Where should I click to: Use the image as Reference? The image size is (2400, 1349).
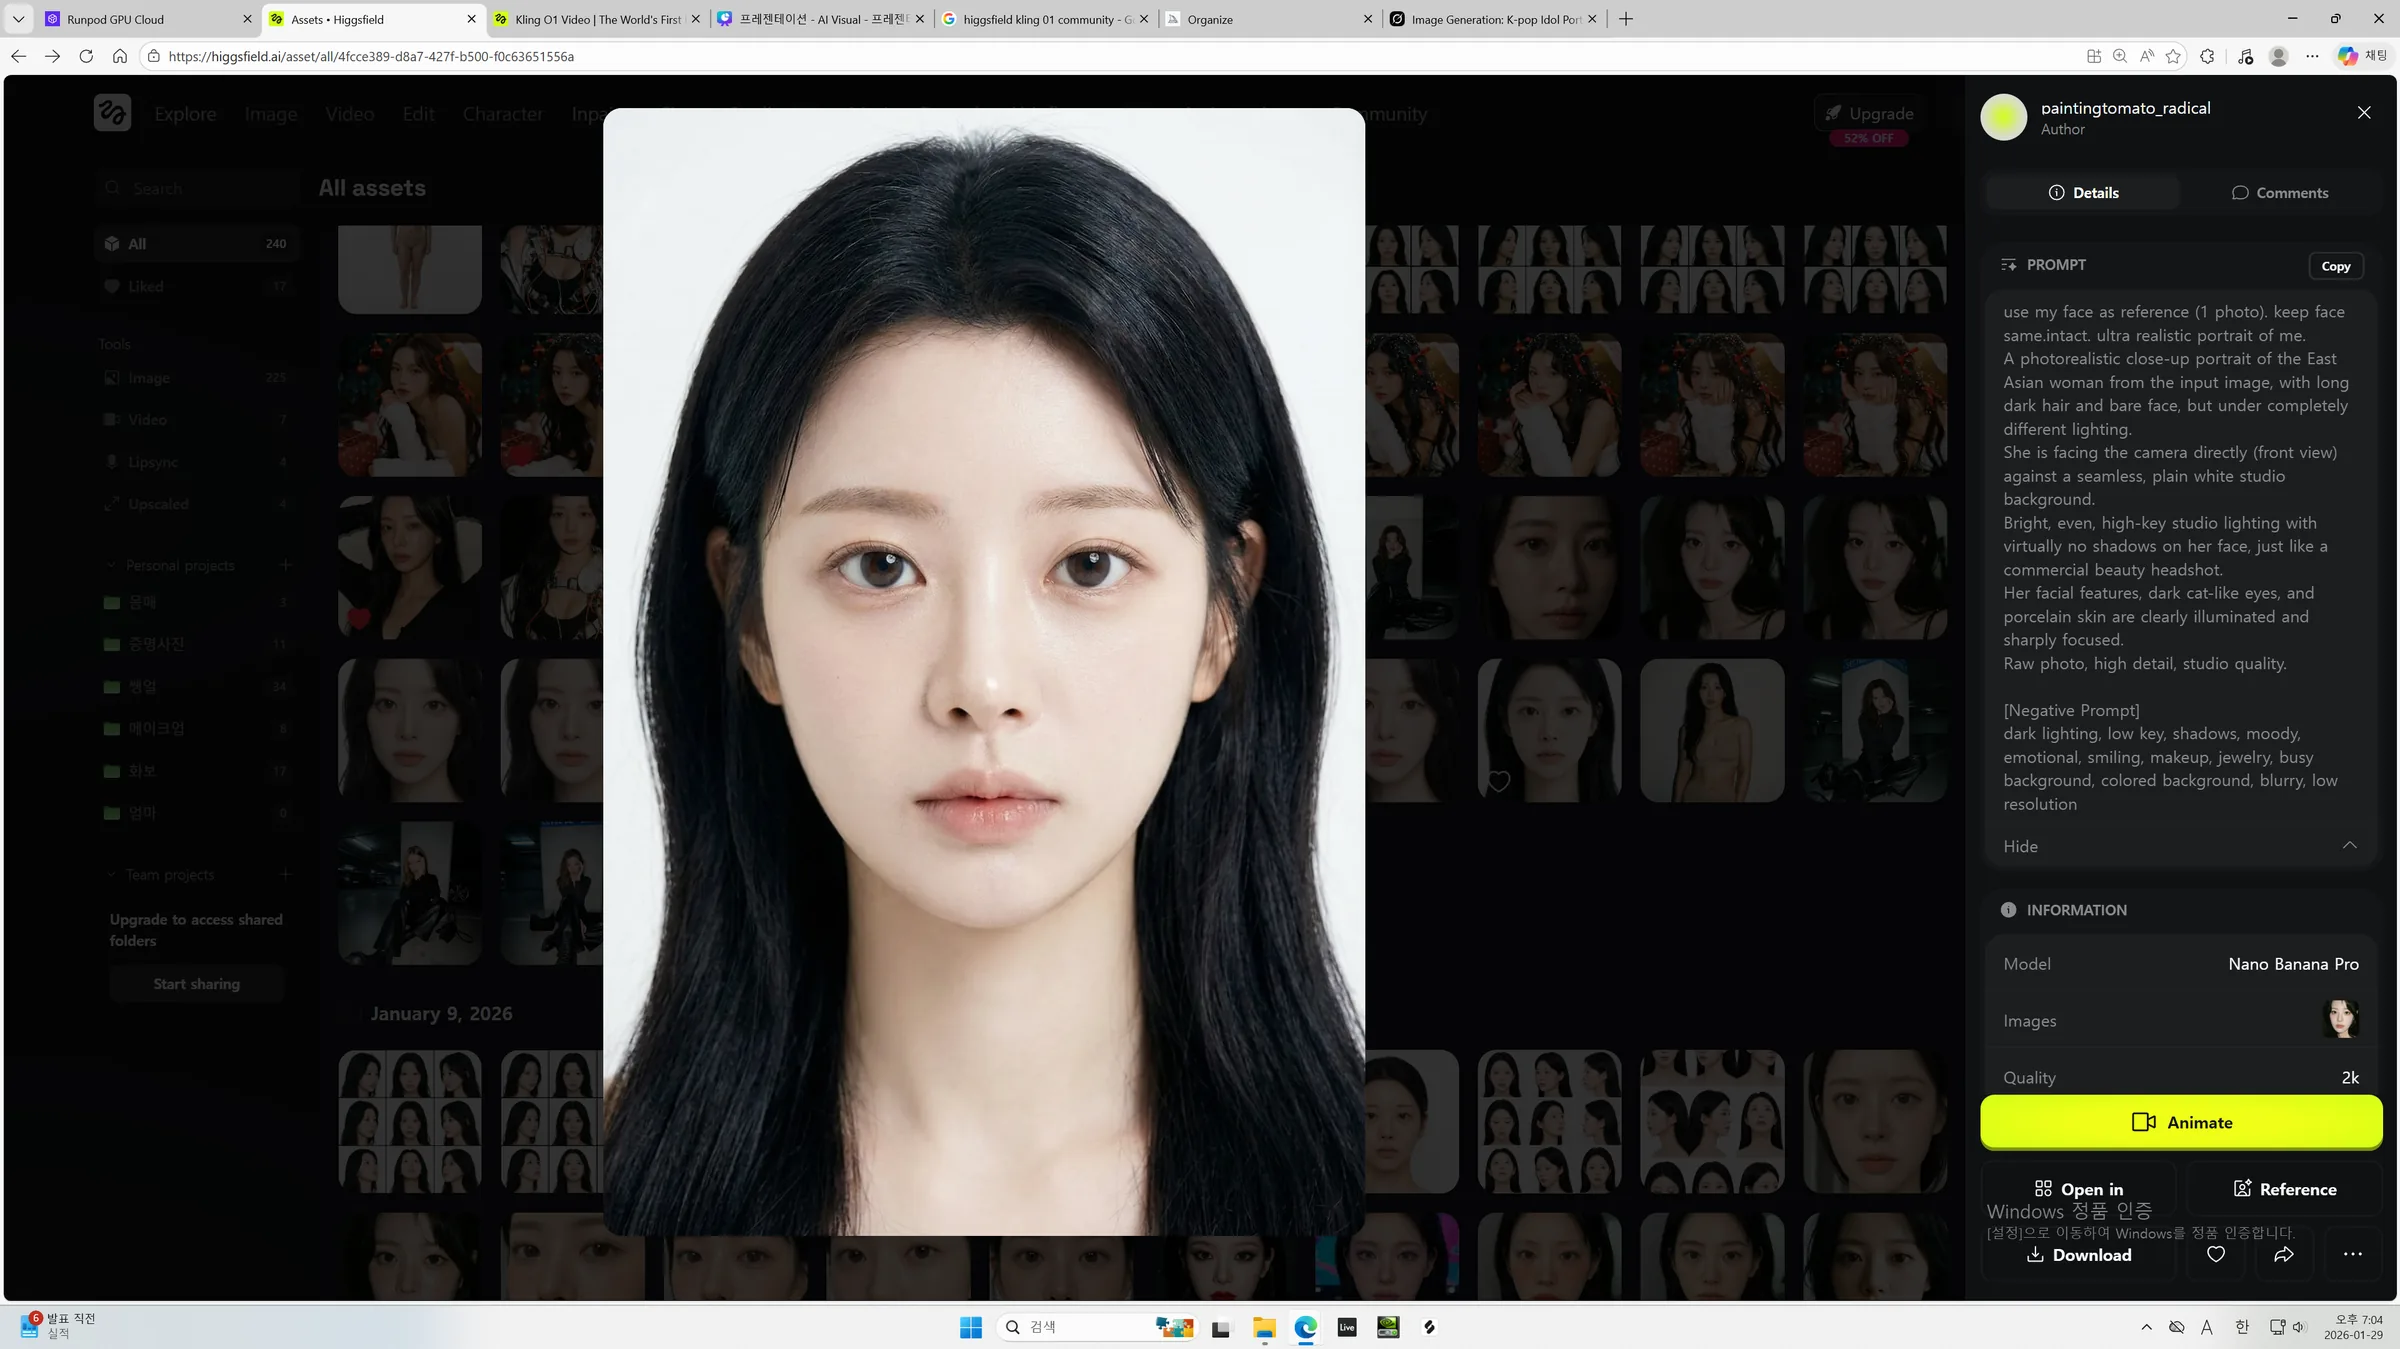pyautogui.click(x=2284, y=1189)
